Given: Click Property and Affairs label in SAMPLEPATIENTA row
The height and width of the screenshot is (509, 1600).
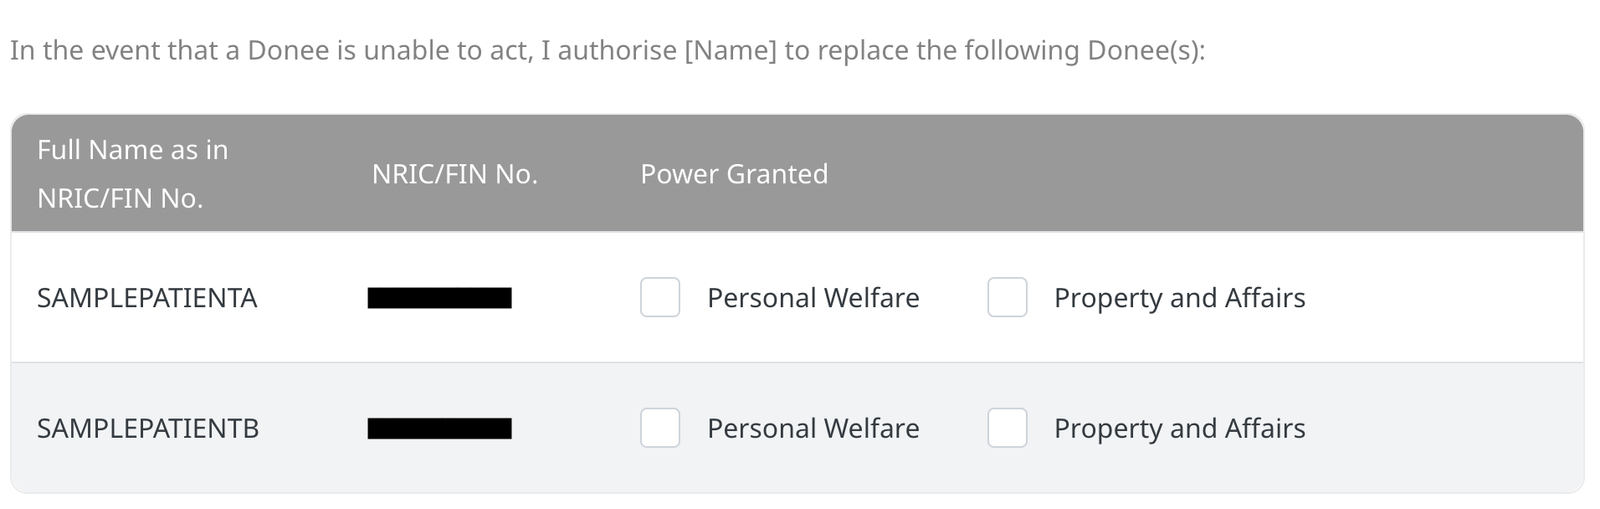Looking at the screenshot, I should click(x=1179, y=298).
